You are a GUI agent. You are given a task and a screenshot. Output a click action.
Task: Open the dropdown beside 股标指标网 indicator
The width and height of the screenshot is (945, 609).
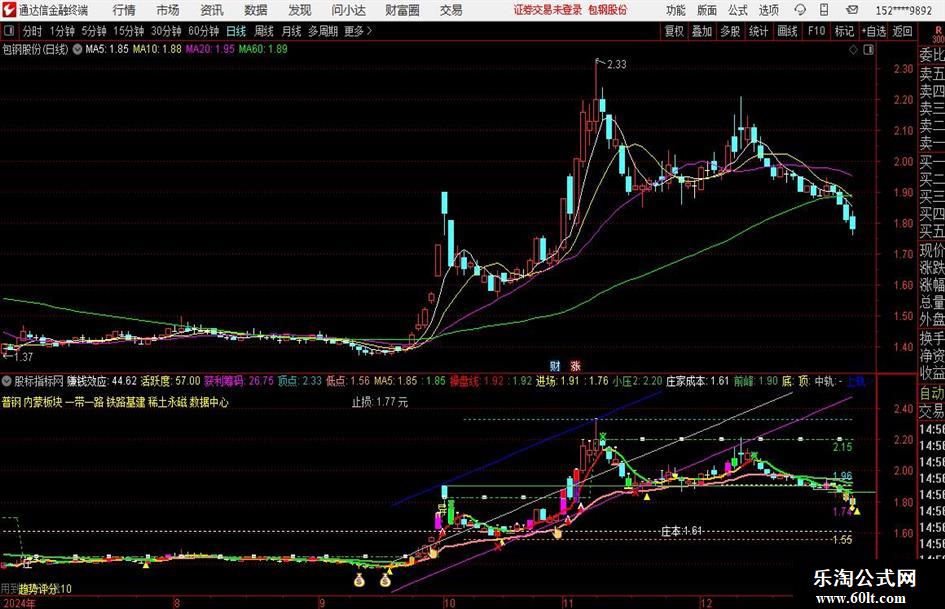pyautogui.click(x=7, y=381)
